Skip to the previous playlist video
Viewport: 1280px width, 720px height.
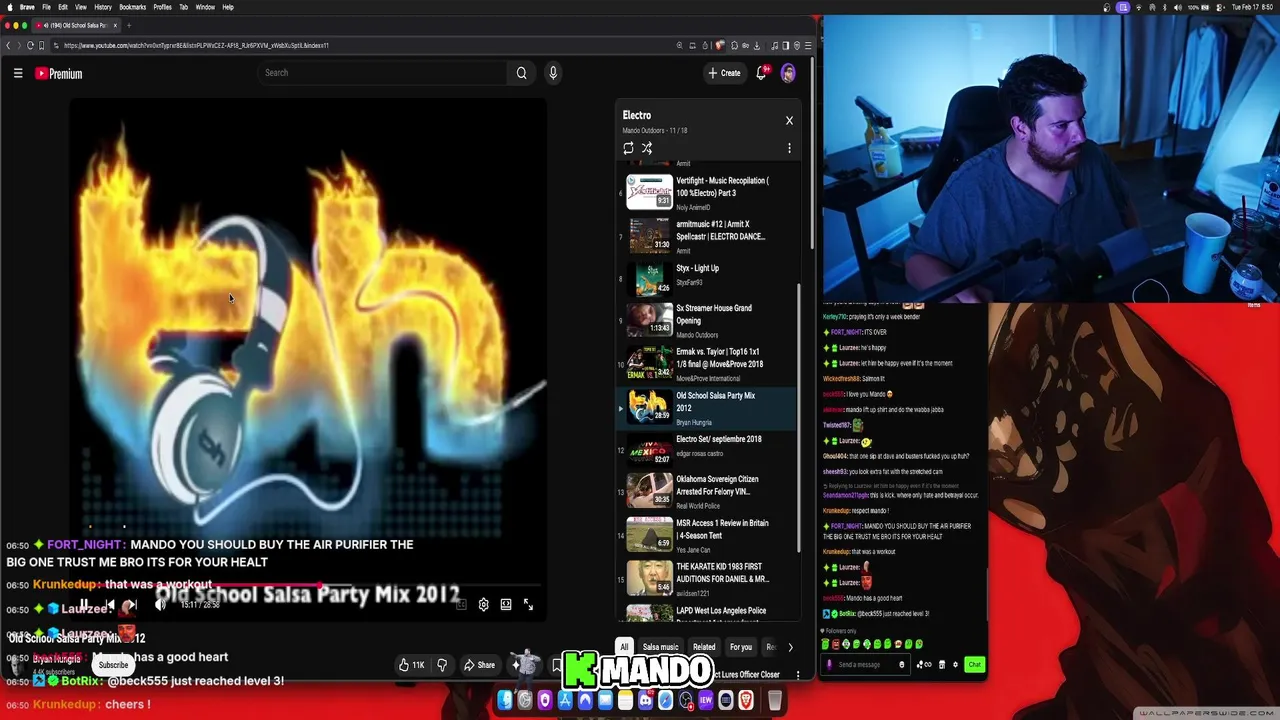109,605
